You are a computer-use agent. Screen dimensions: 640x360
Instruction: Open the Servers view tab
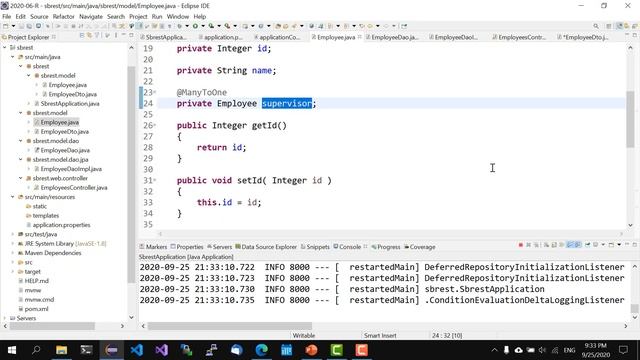(220, 247)
